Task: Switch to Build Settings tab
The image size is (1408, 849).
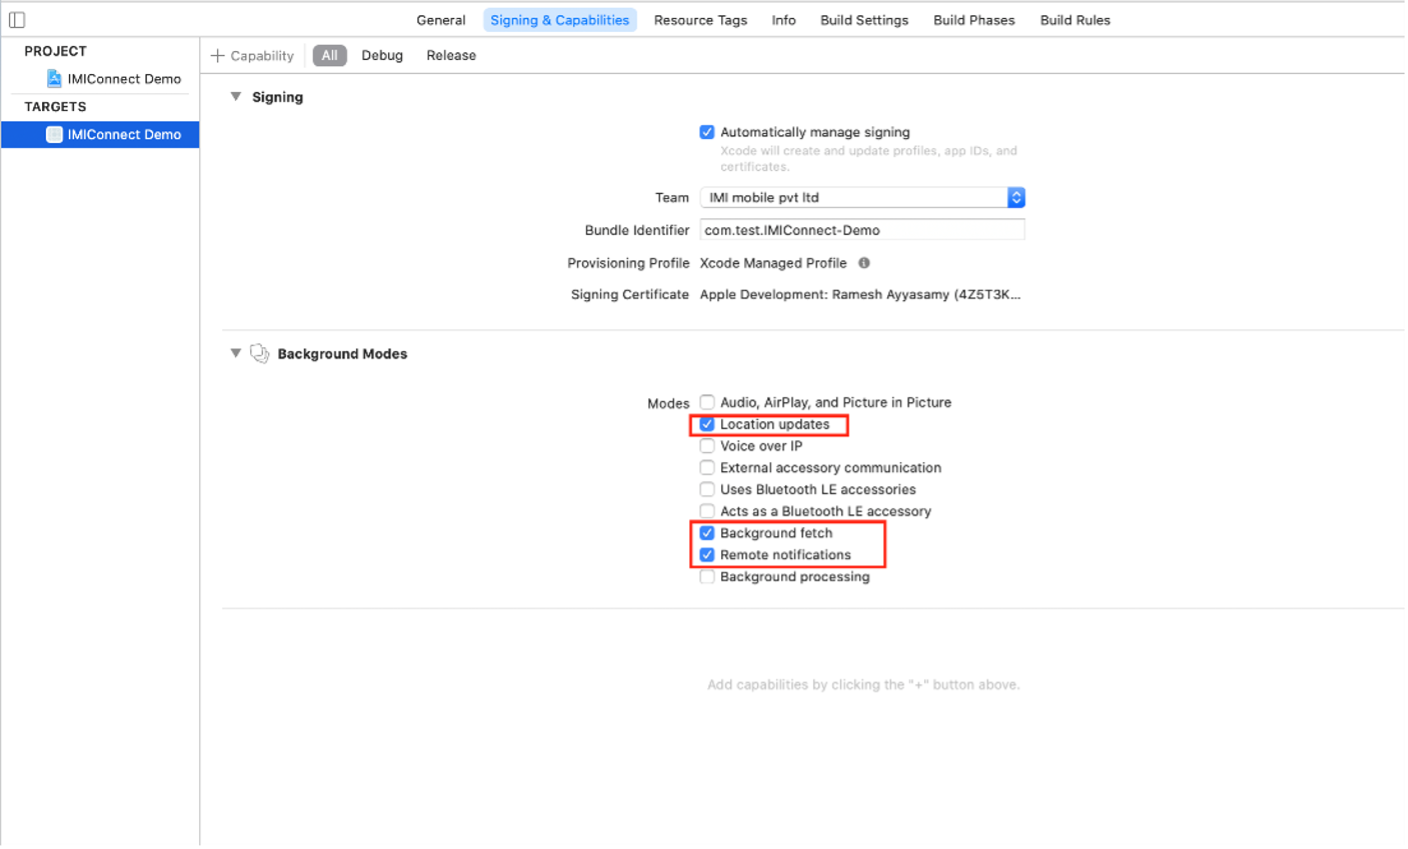Action: 864,20
